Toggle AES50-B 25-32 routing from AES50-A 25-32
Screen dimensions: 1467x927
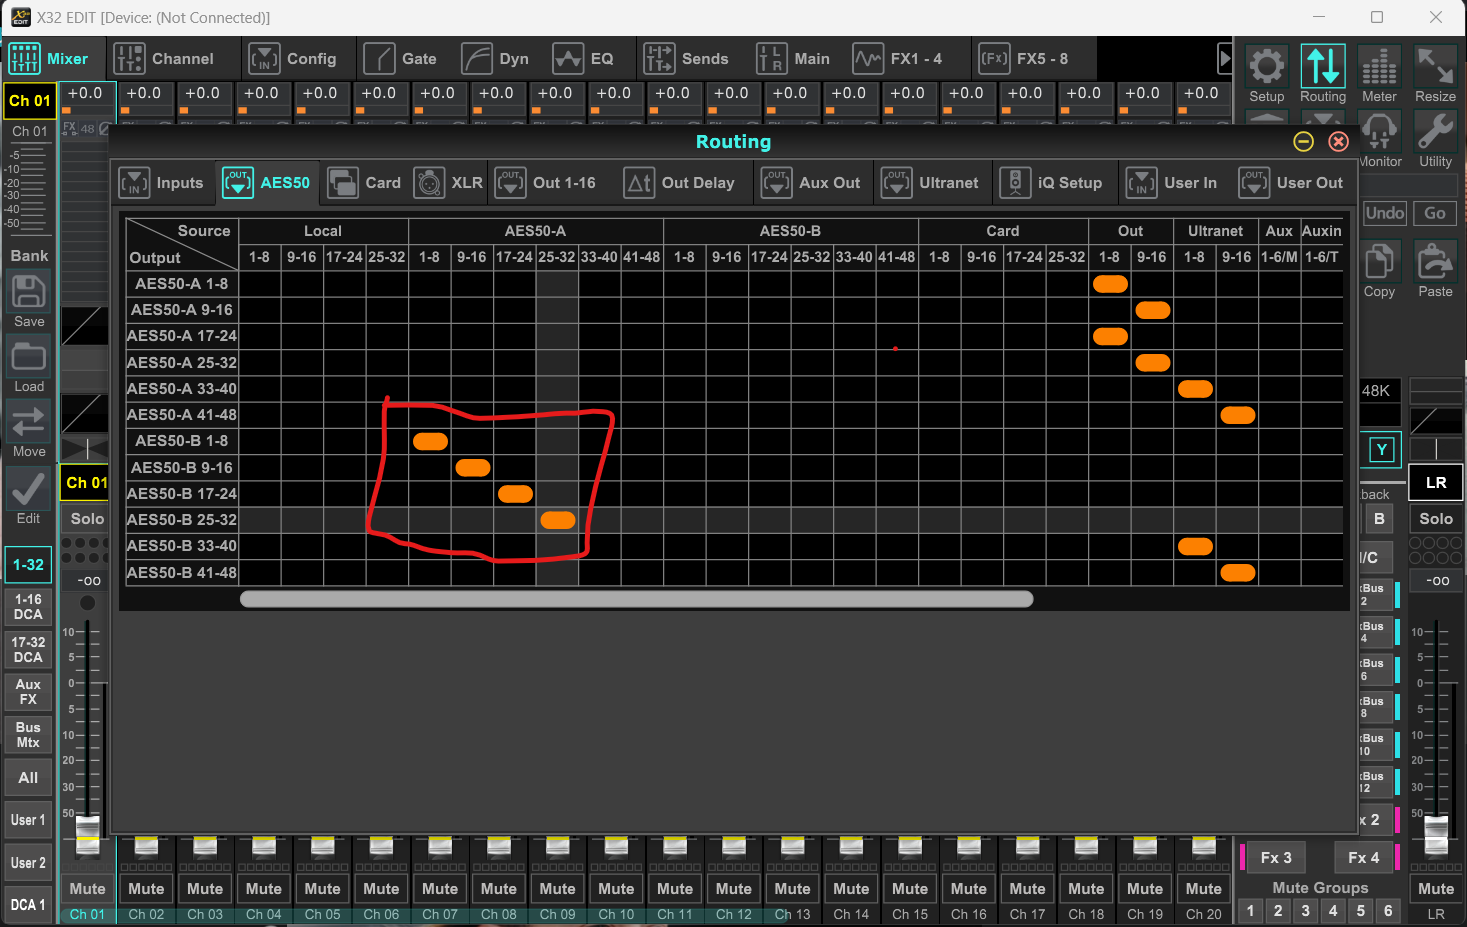point(558,520)
